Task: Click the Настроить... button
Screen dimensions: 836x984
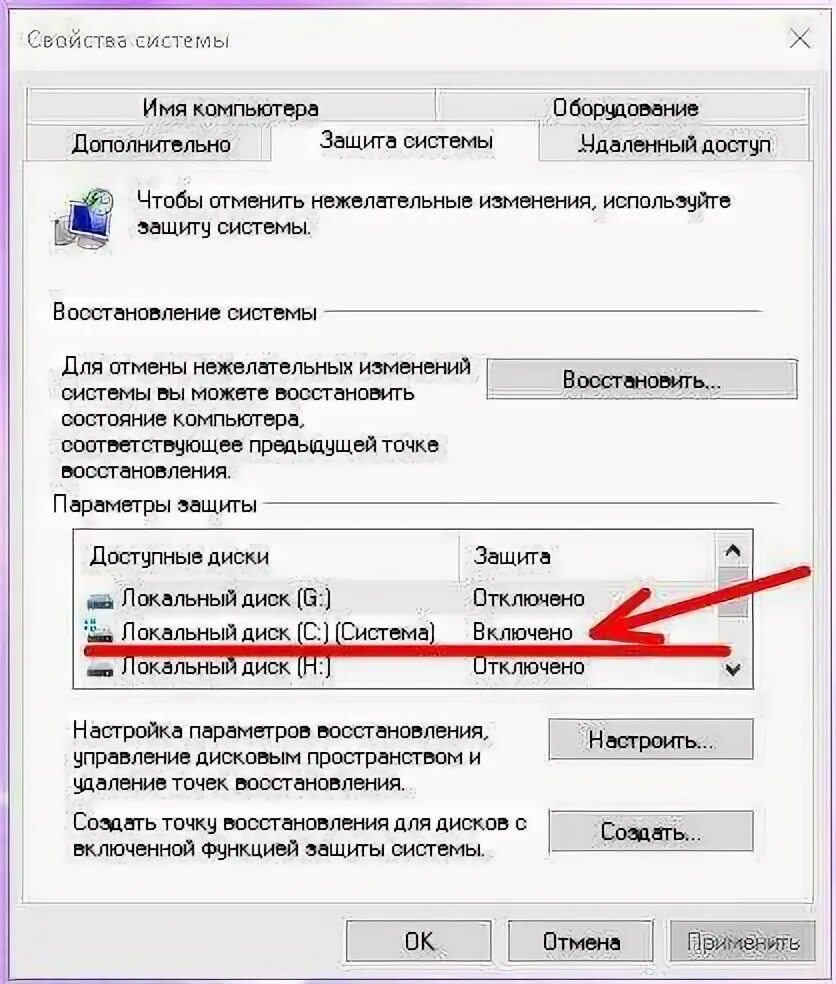Action: [x=651, y=739]
